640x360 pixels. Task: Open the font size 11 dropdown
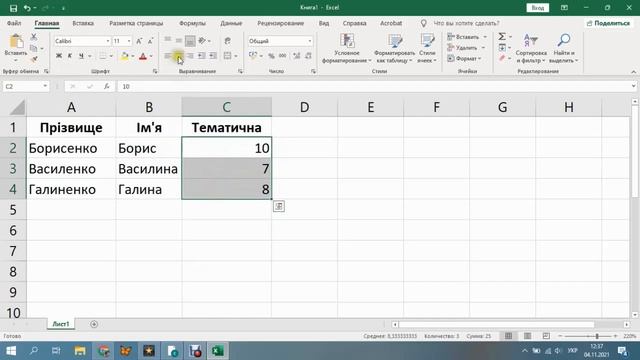[x=129, y=41]
